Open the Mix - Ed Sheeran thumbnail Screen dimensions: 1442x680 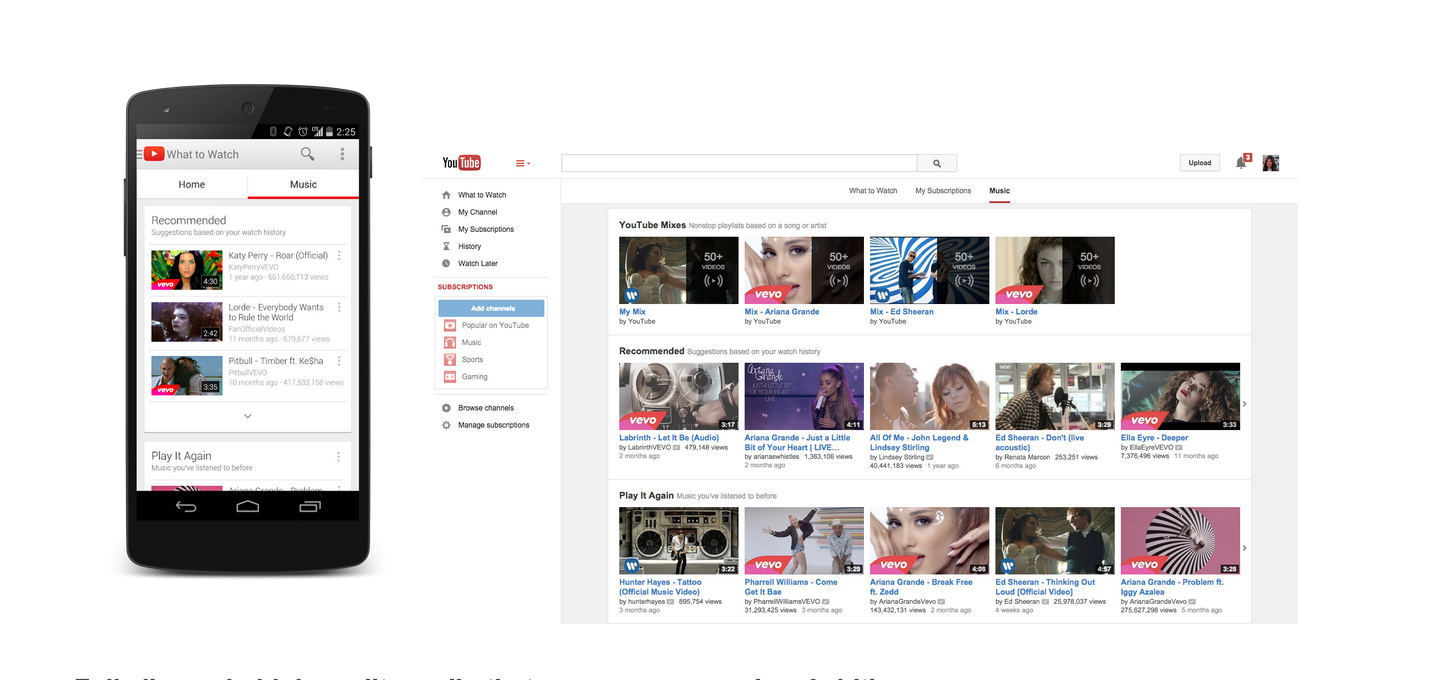929,270
